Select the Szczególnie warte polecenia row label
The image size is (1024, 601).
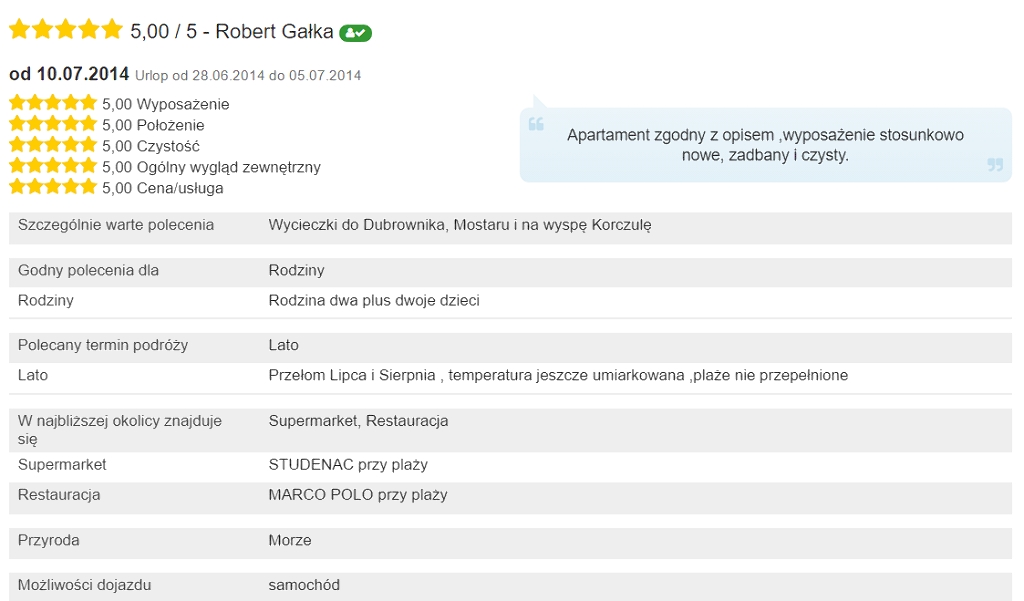pos(116,225)
